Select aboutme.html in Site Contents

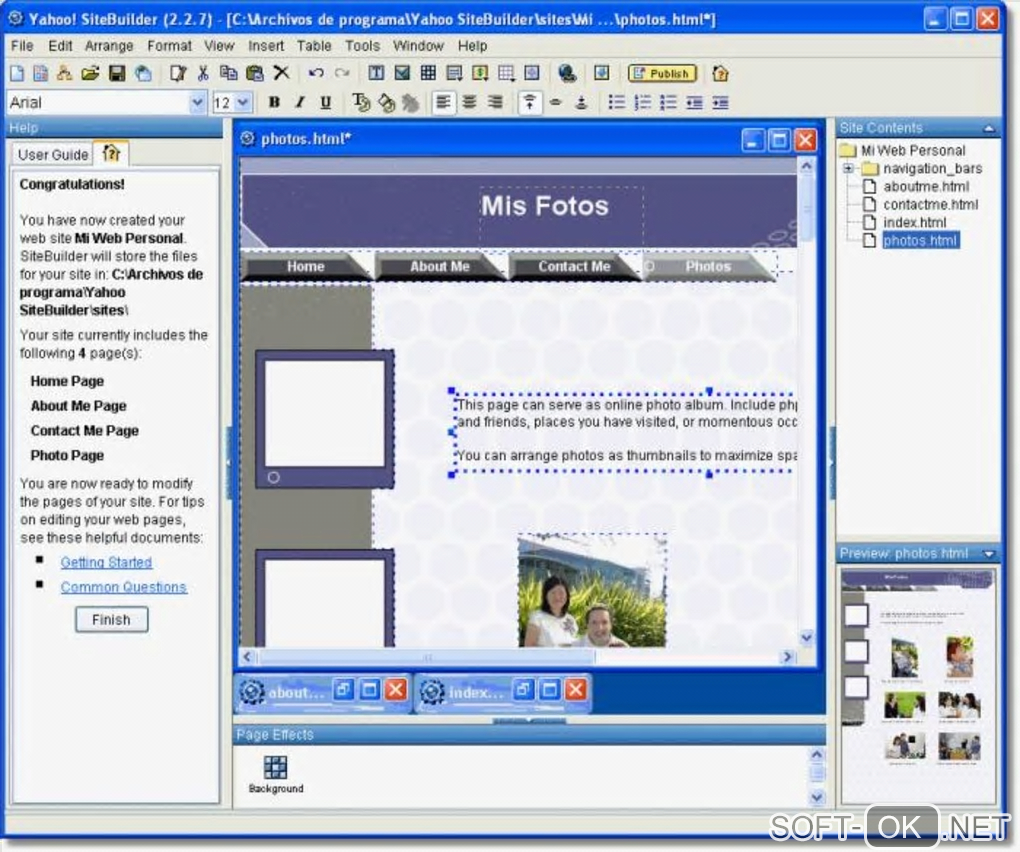[926, 187]
